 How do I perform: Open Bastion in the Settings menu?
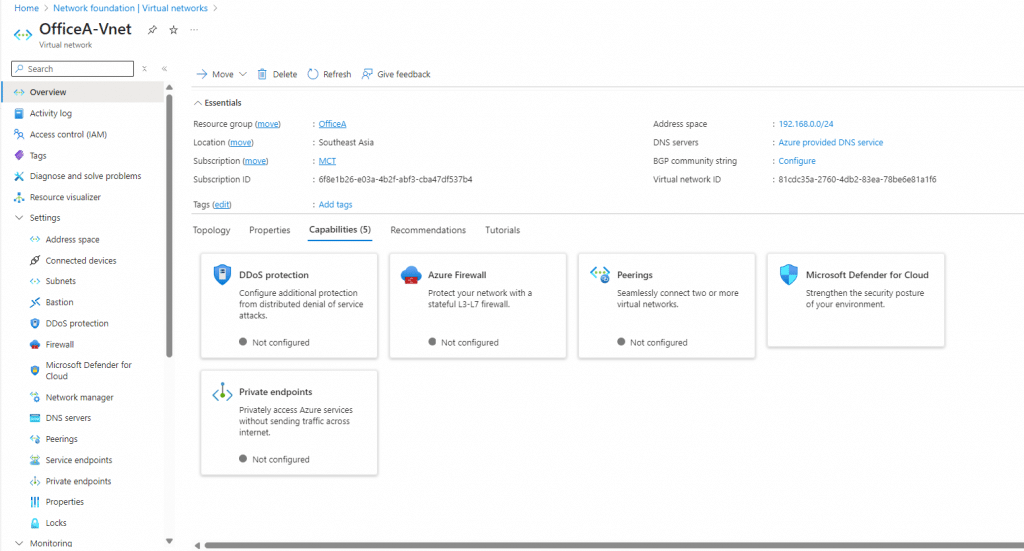tap(59, 302)
